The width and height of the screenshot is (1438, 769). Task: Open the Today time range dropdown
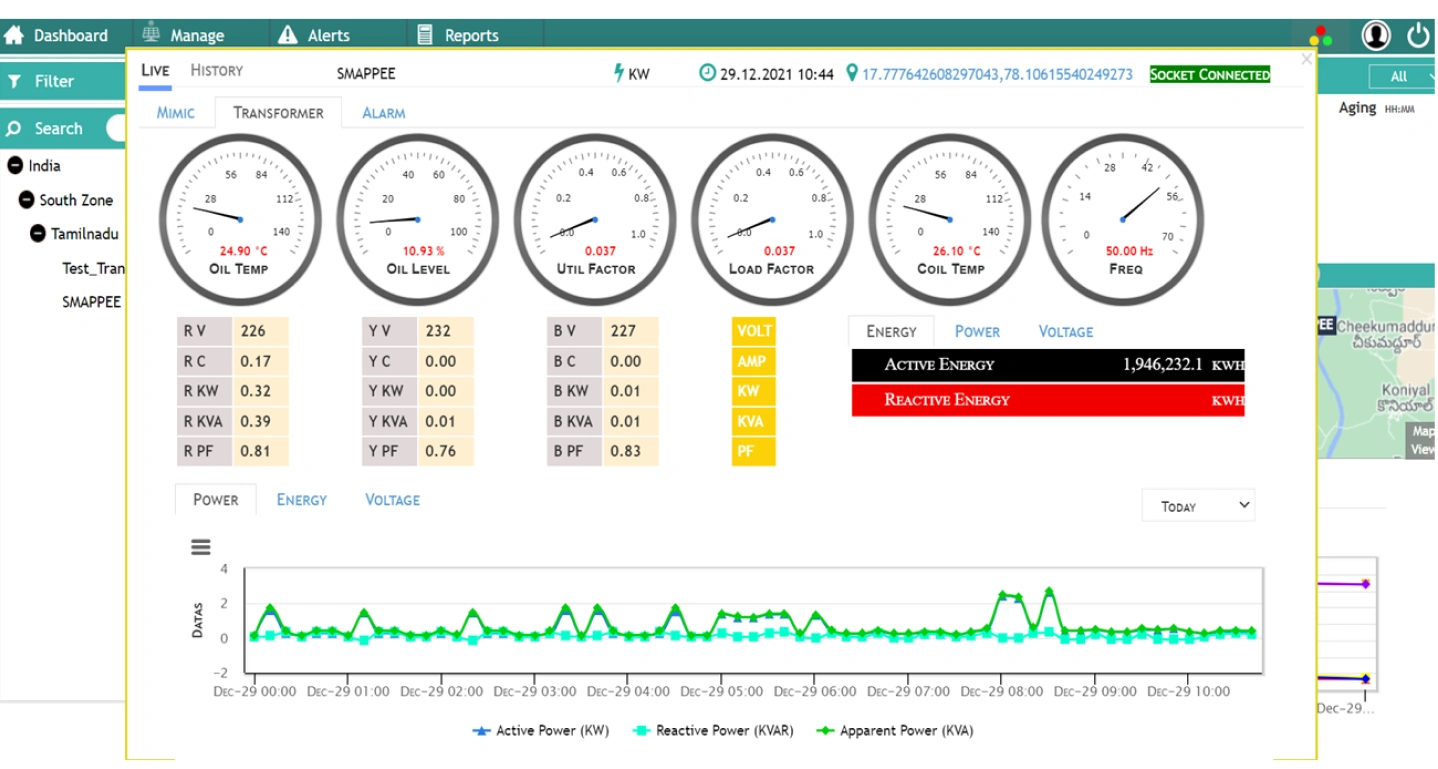point(1197,505)
